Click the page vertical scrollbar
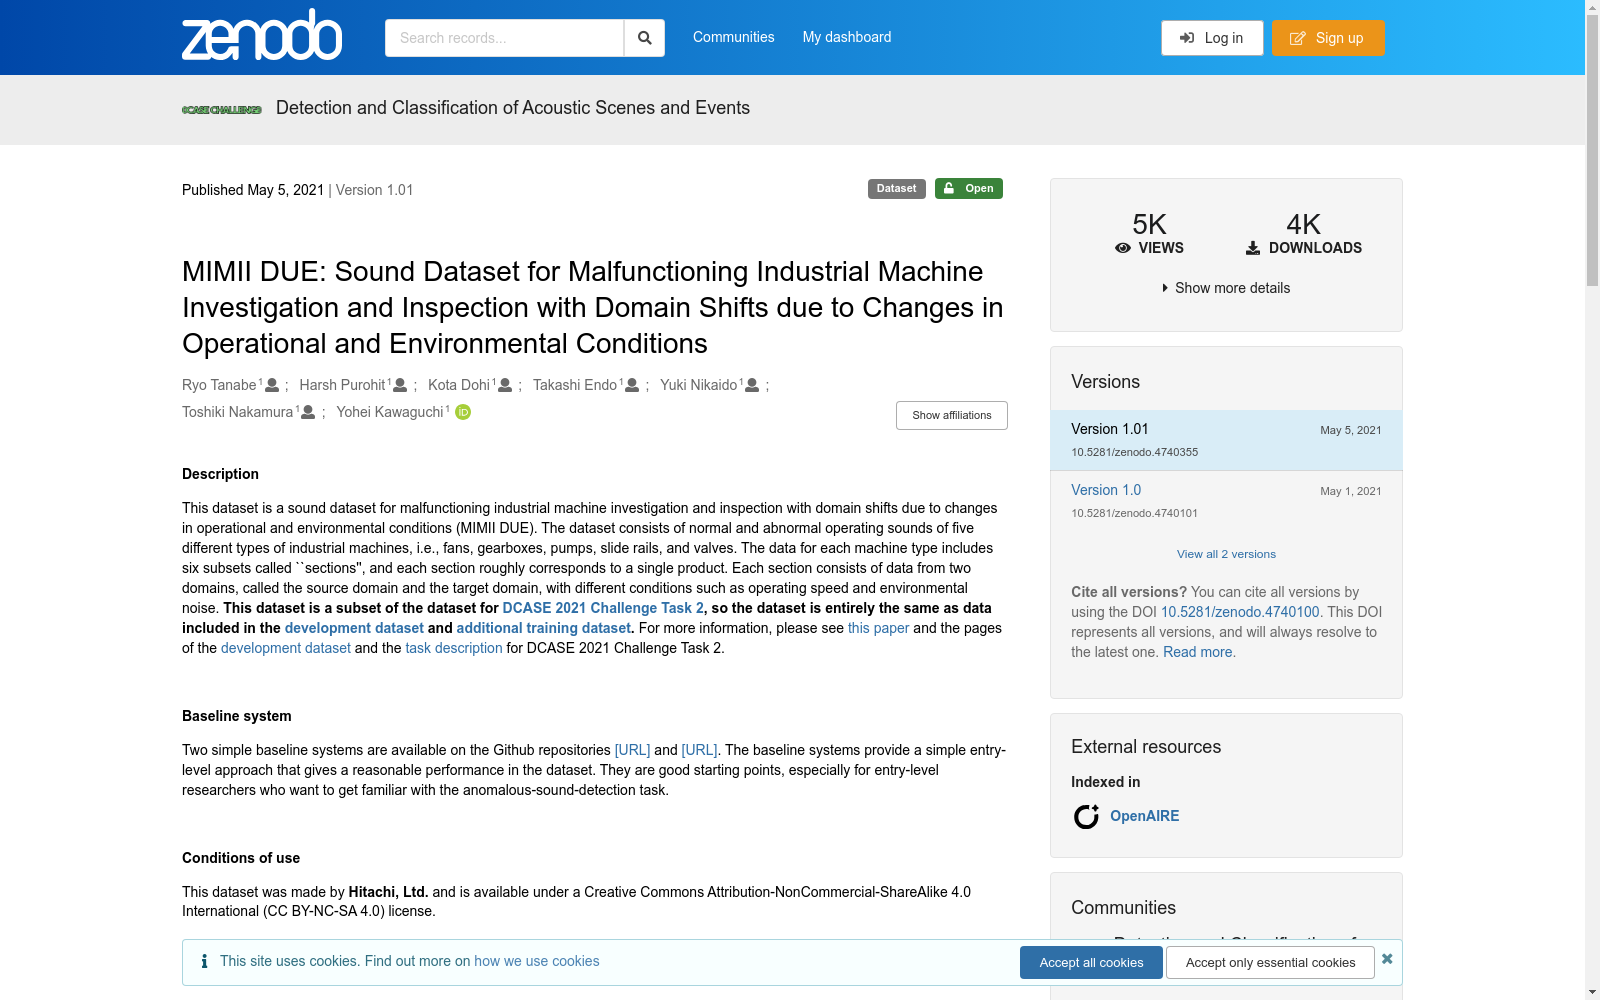 click(x=1592, y=500)
